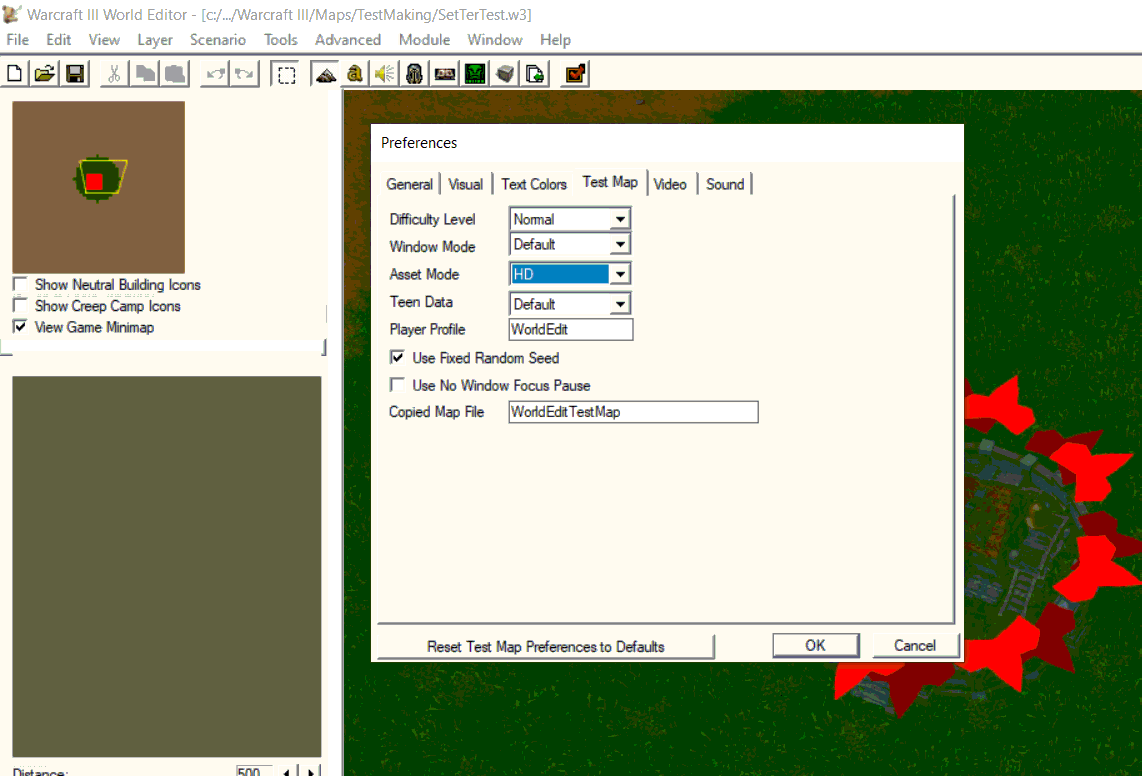1142x776 pixels.
Task: Click the minimap preview thumbnail
Action: tap(98, 187)
